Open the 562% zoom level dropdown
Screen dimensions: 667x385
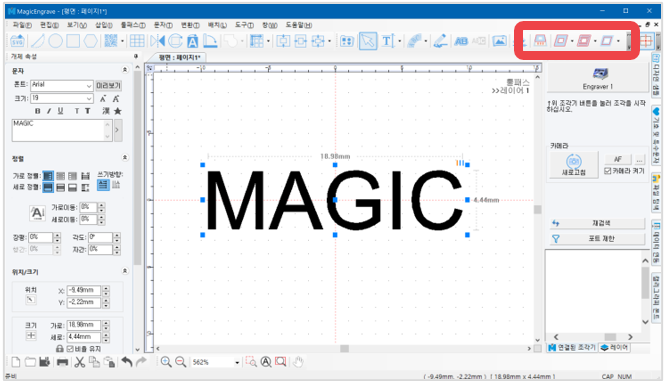(237, 362)
